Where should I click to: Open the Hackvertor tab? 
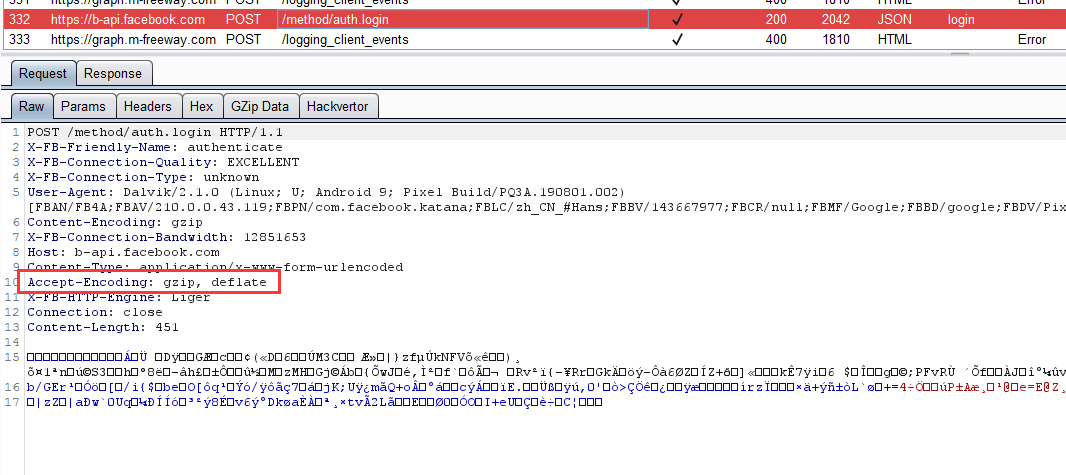(338, 106)
